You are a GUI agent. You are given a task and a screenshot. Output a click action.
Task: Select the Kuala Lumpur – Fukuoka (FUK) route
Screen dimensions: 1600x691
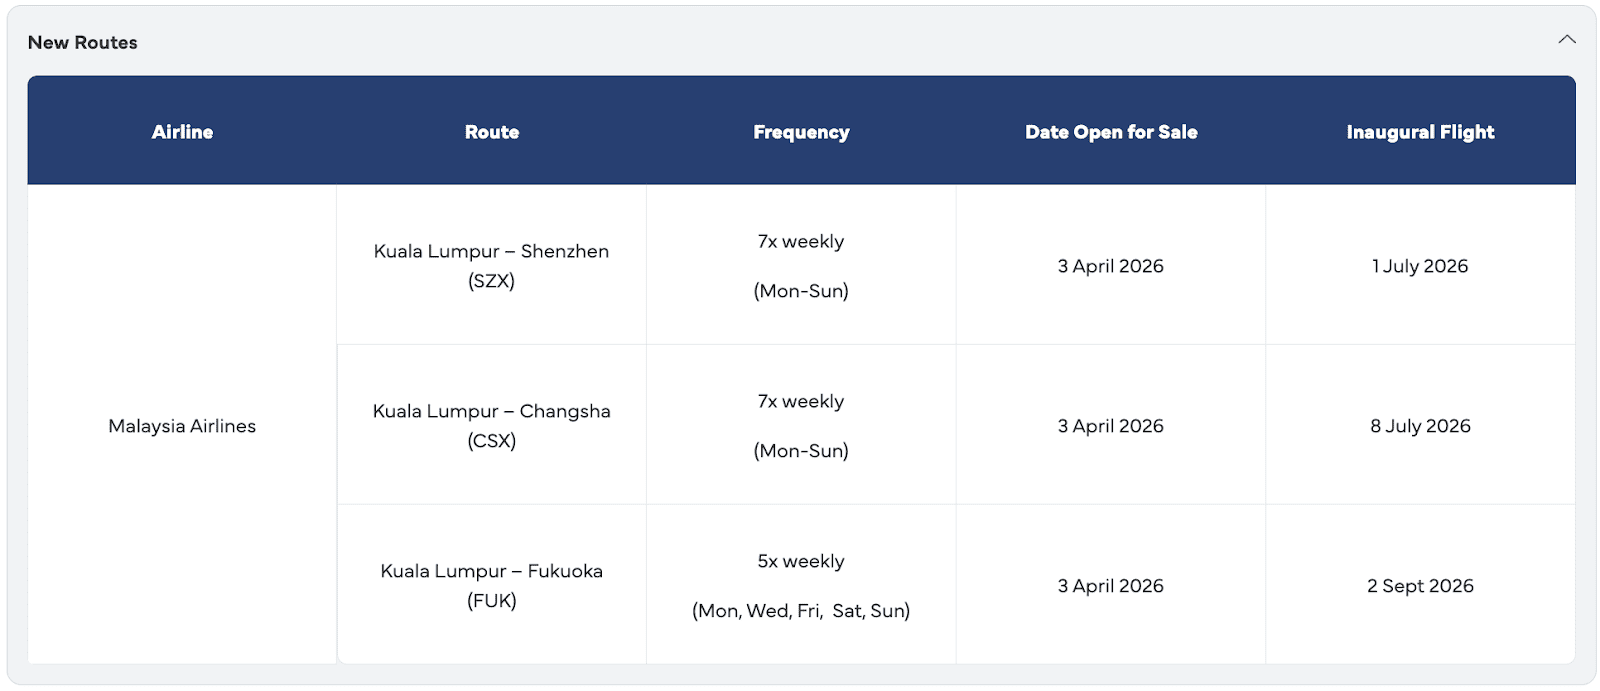coord(491,586)
